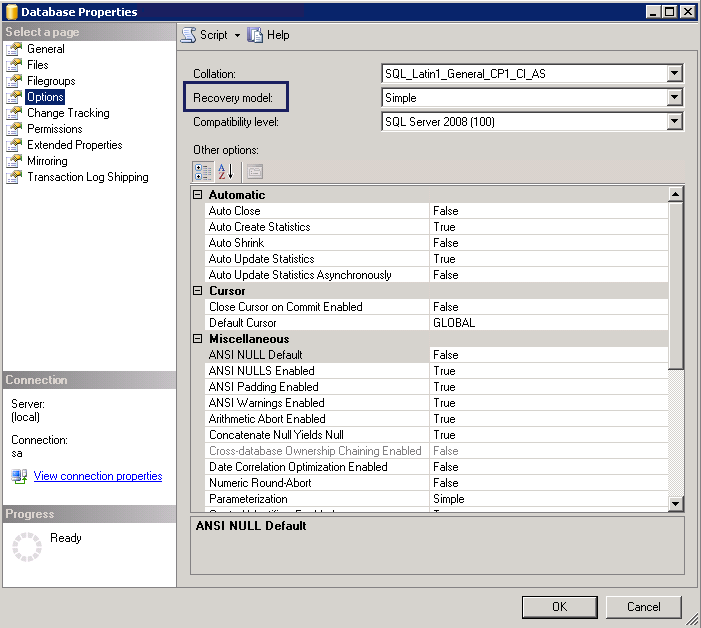Screen dimensions: 701x628
Task: Select the Arithmetic Abort Enabled row
Action: (x=436, y=419)
